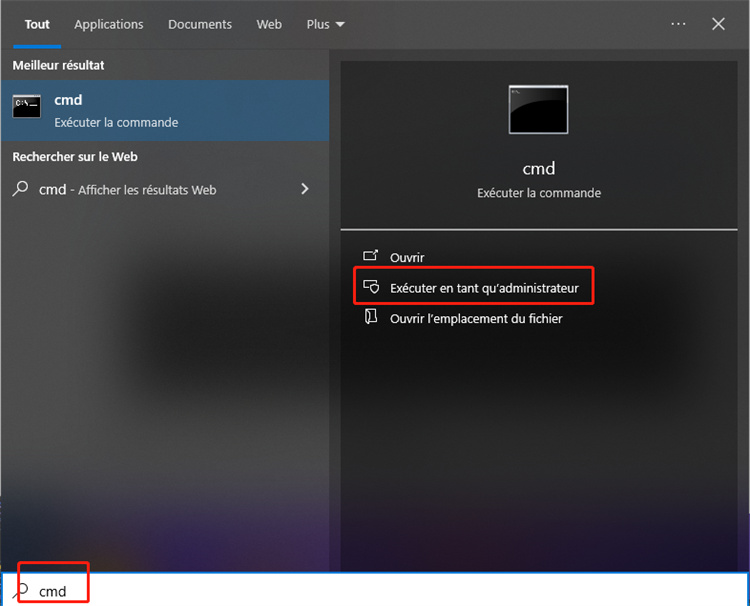This screenshot has width=750, height=606.
Task: Click the large cmd preview thumbnail
Action: [539, 110]
